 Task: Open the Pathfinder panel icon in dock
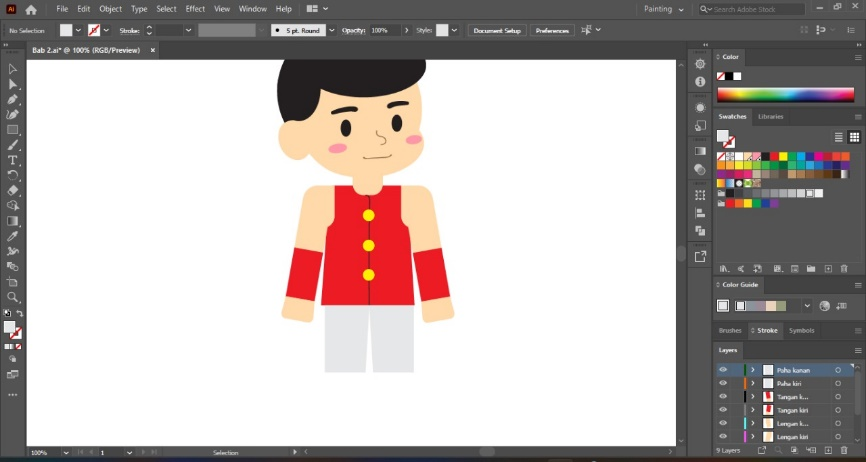[x=700, y=231]
